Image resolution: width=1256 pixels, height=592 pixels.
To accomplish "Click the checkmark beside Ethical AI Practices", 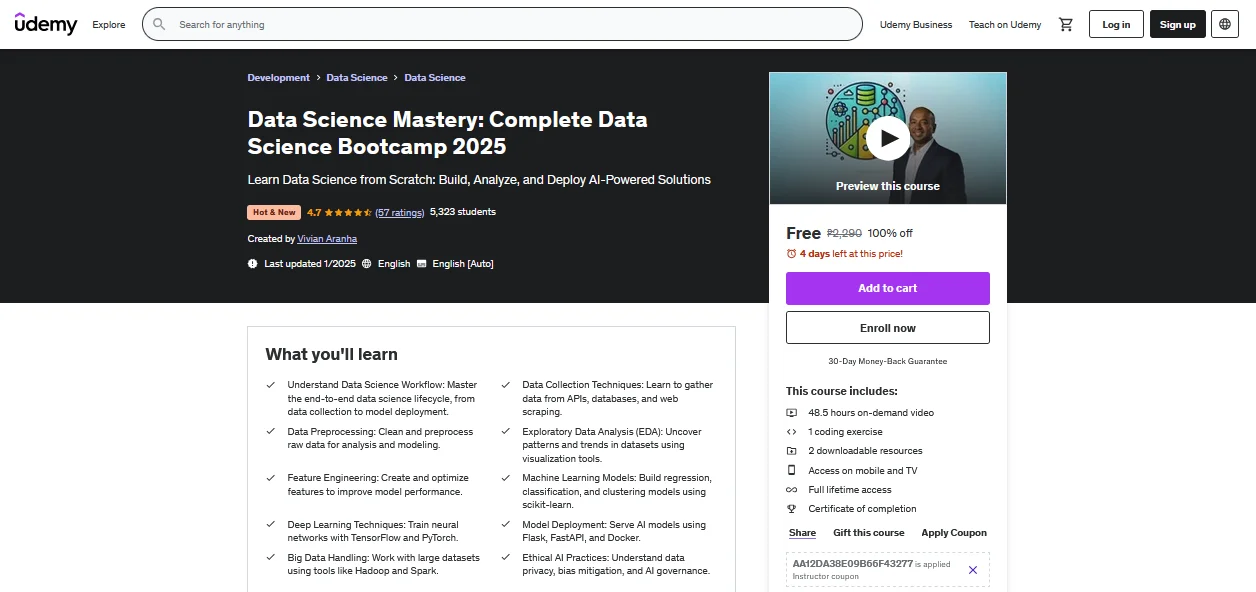I will [505, 558].
